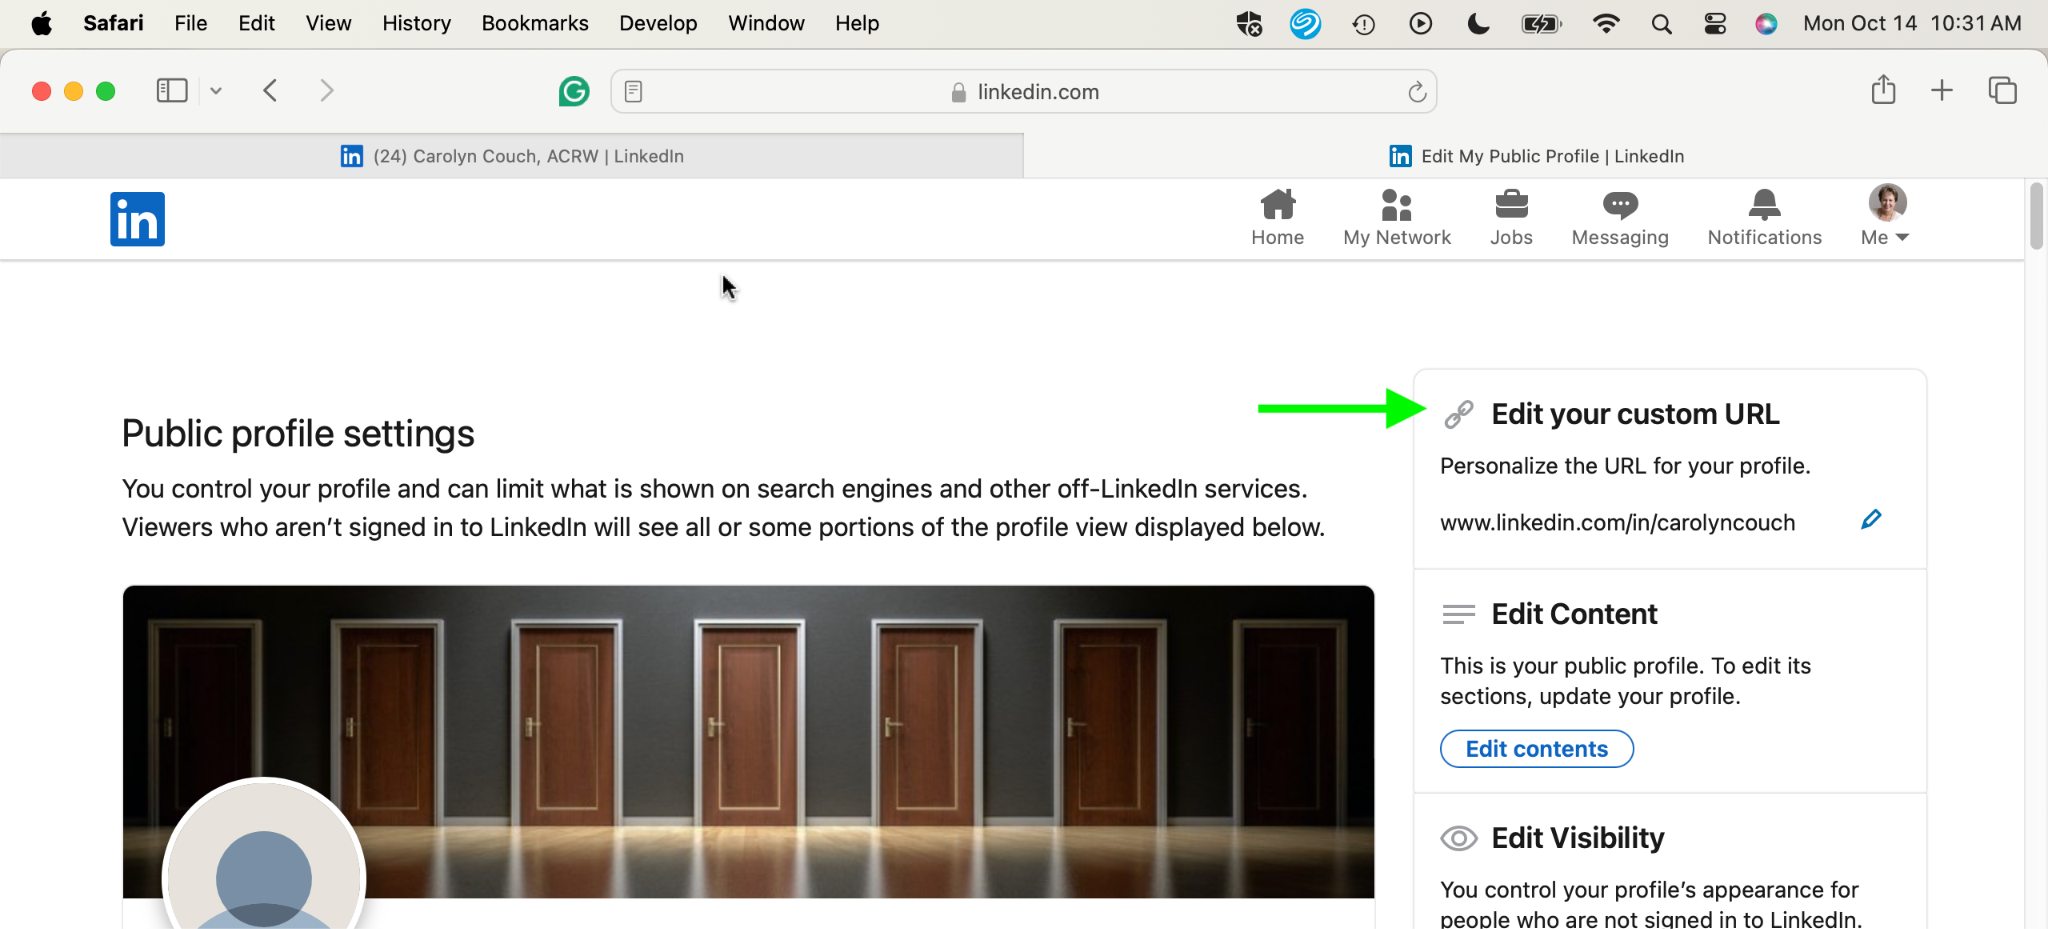Click the Edit contents button
Image resolution: width=2048 pixels, height=929 pixels.
click(1537, 749)
